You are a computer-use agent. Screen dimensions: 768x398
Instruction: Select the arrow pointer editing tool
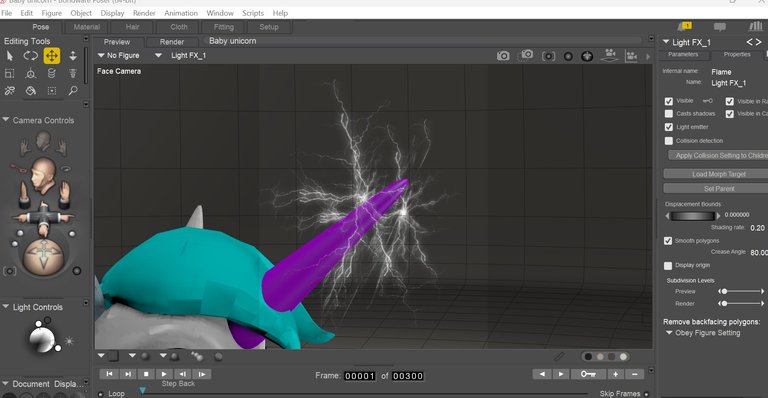coord(10,56)
